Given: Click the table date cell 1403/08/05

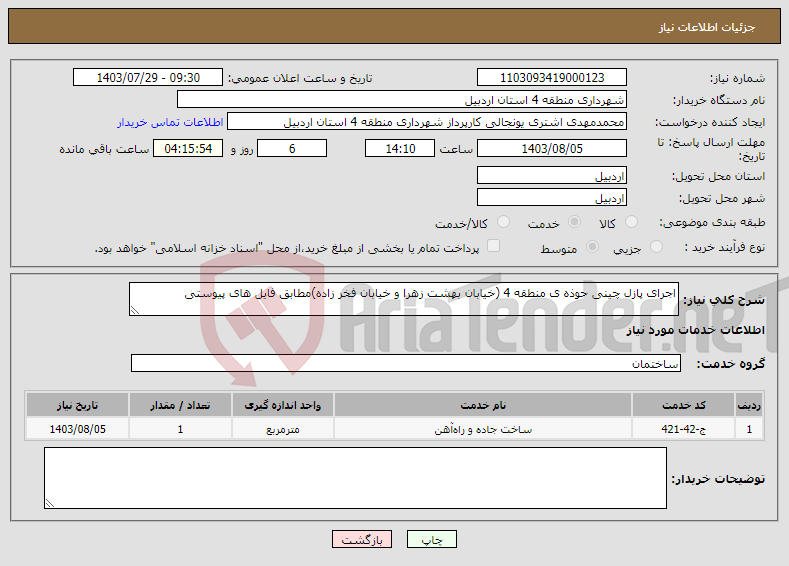Looking at the screenshot, I should (77, 429).
